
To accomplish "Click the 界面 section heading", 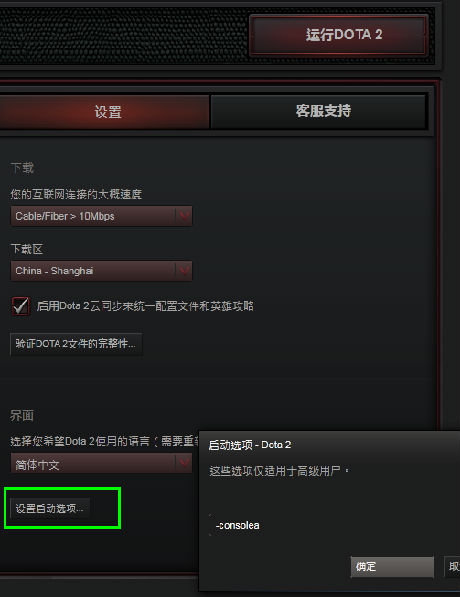I will (22, 415).
